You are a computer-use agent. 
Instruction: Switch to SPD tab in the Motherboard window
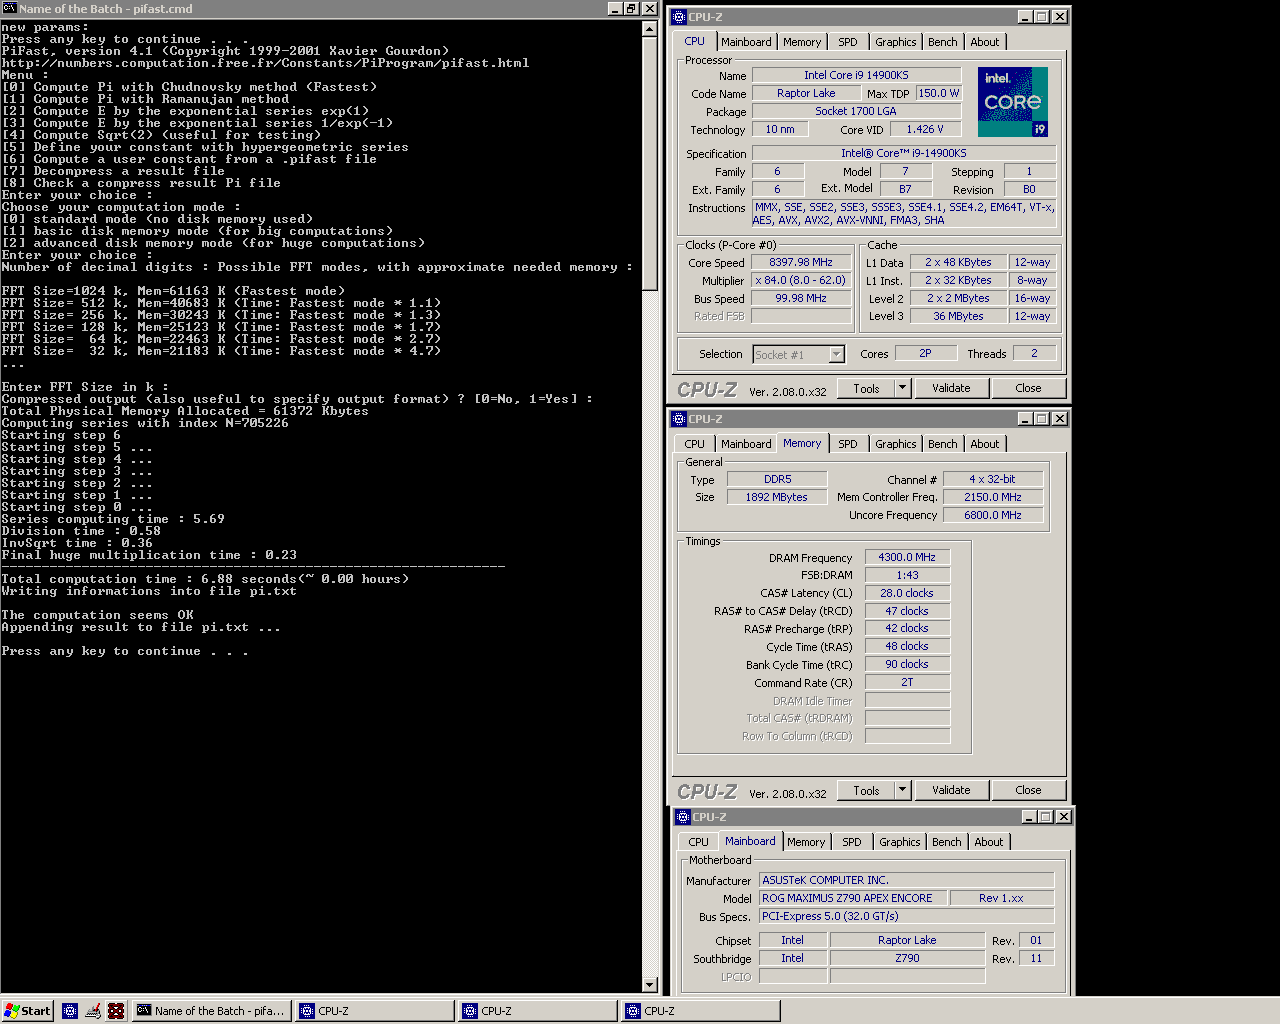pos(852,842)
